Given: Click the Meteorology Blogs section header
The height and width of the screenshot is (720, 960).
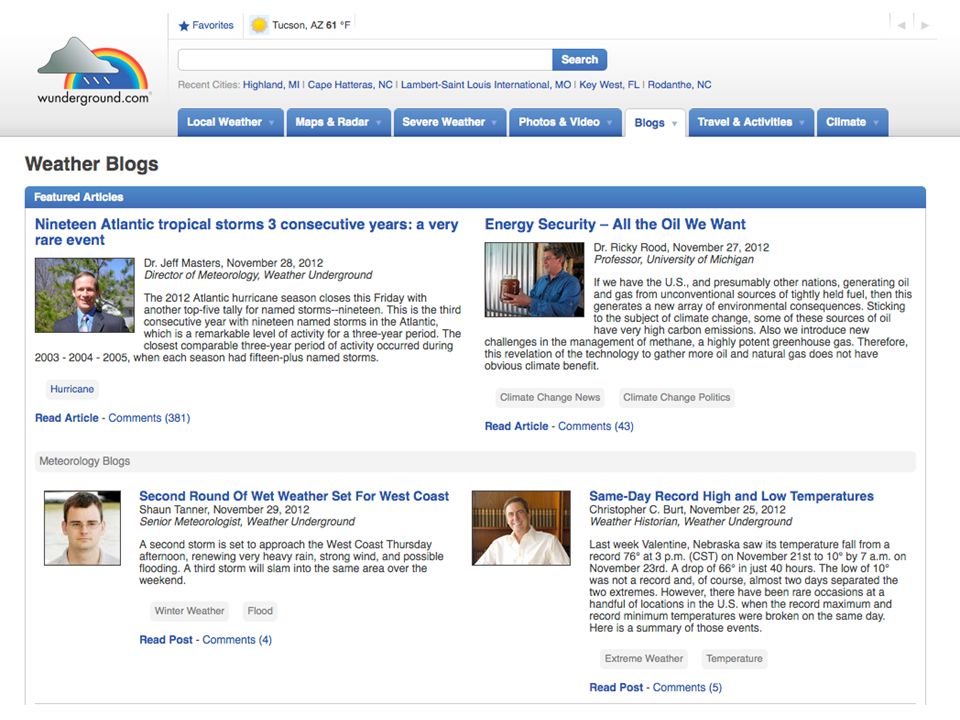Looking at the screenshot, I should [x=475, y=461].
